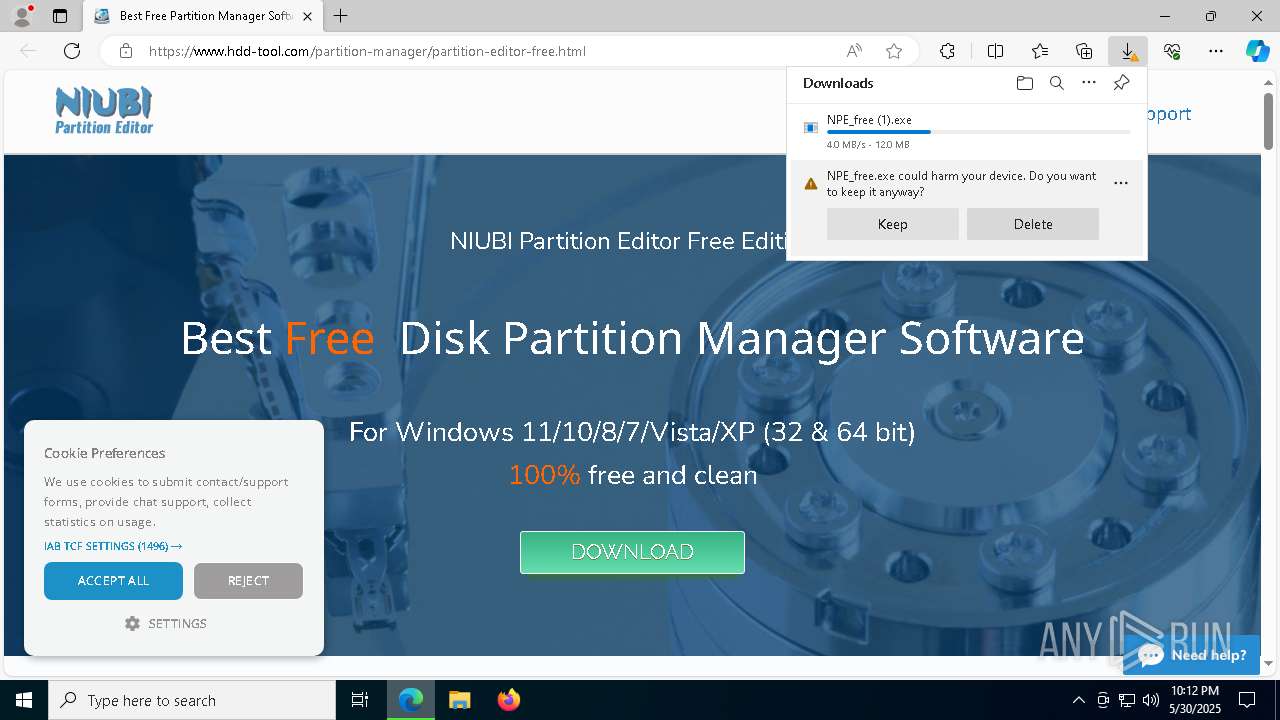Open Edge Settings and more menu
Viewport: 1280px width, 720px height.
1216,51
